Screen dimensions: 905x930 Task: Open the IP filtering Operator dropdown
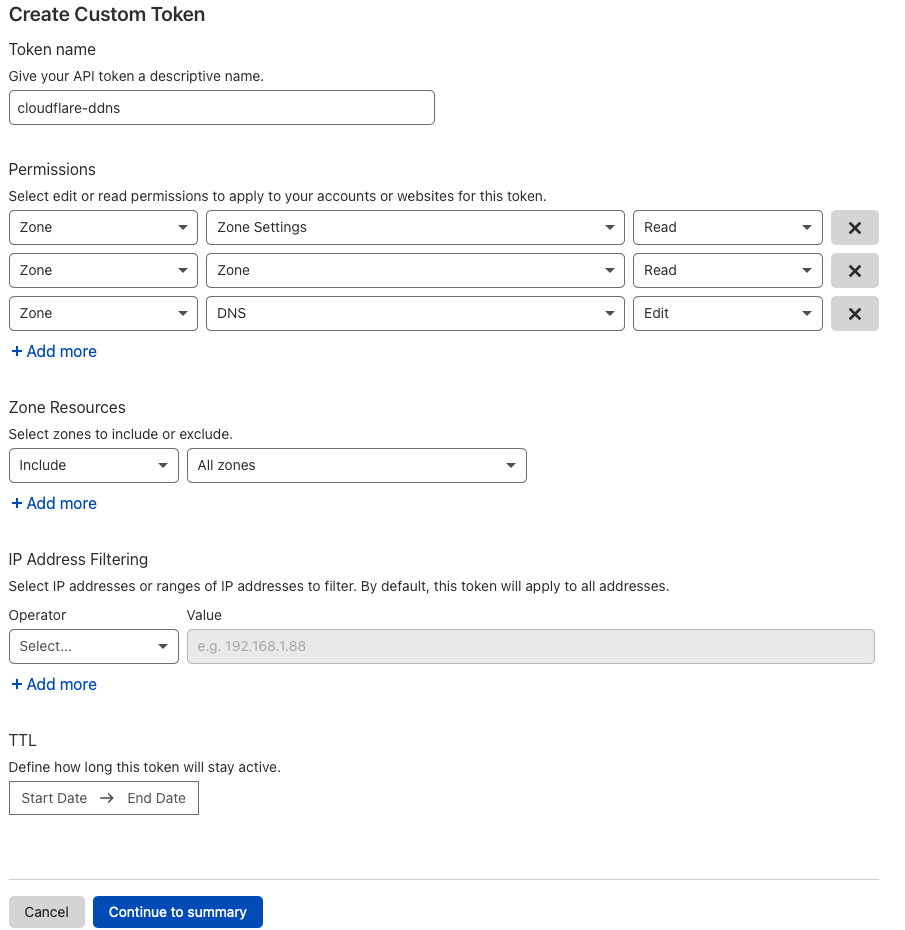(93, 647)
